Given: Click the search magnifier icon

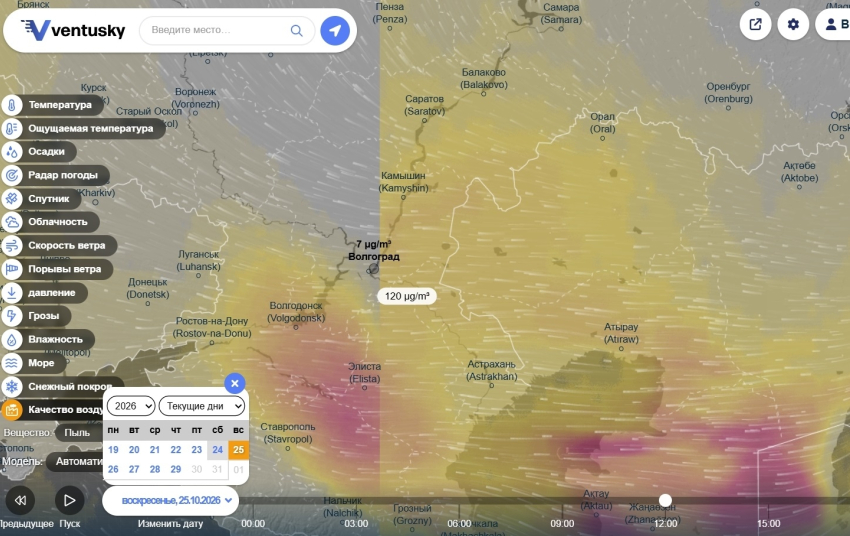Looking at the screenshot, I should 297,30.
